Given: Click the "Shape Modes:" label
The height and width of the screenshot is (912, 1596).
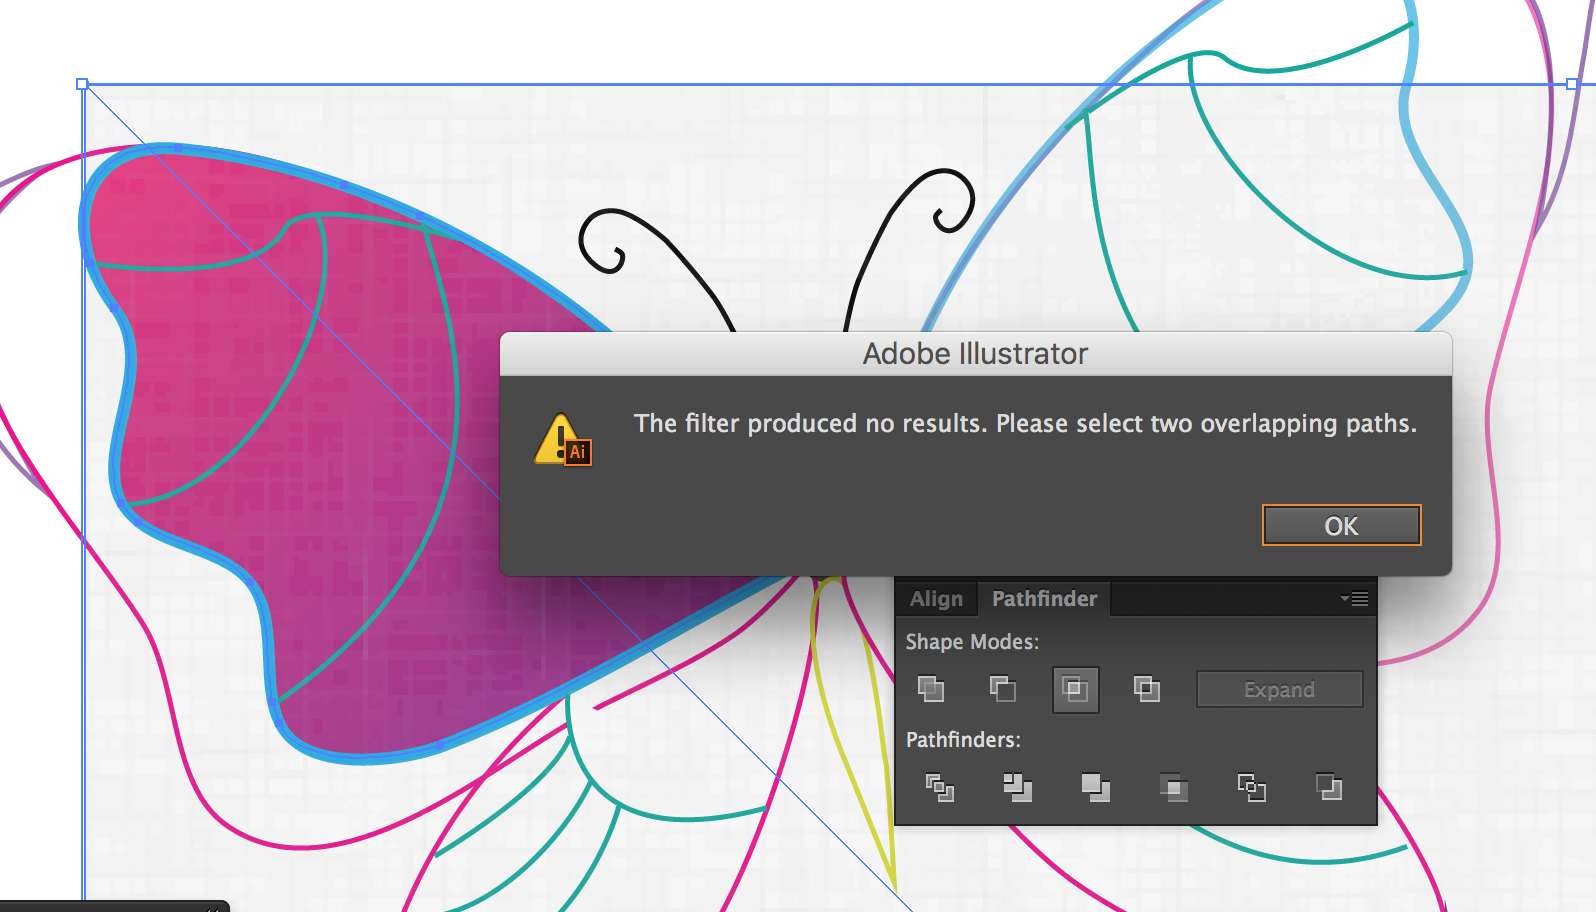Looking at the screenshot, I should pyautogui.click(x=972, y=642).
